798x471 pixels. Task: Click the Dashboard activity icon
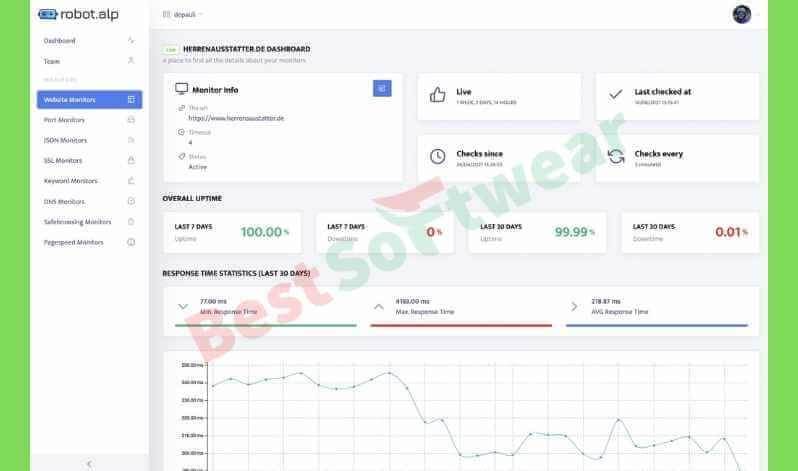pyautogui.click(x=131, y=40)
